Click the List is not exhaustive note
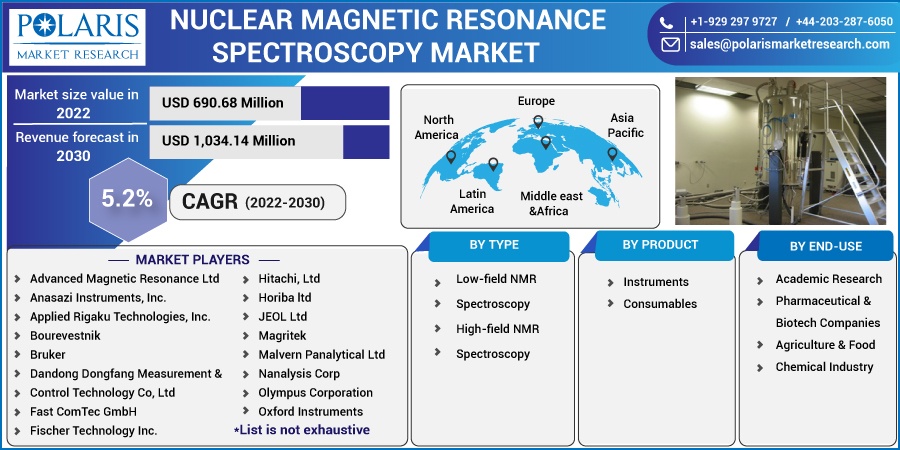The width and height of the screenshot is (900, 450). (x=302, y=430)
